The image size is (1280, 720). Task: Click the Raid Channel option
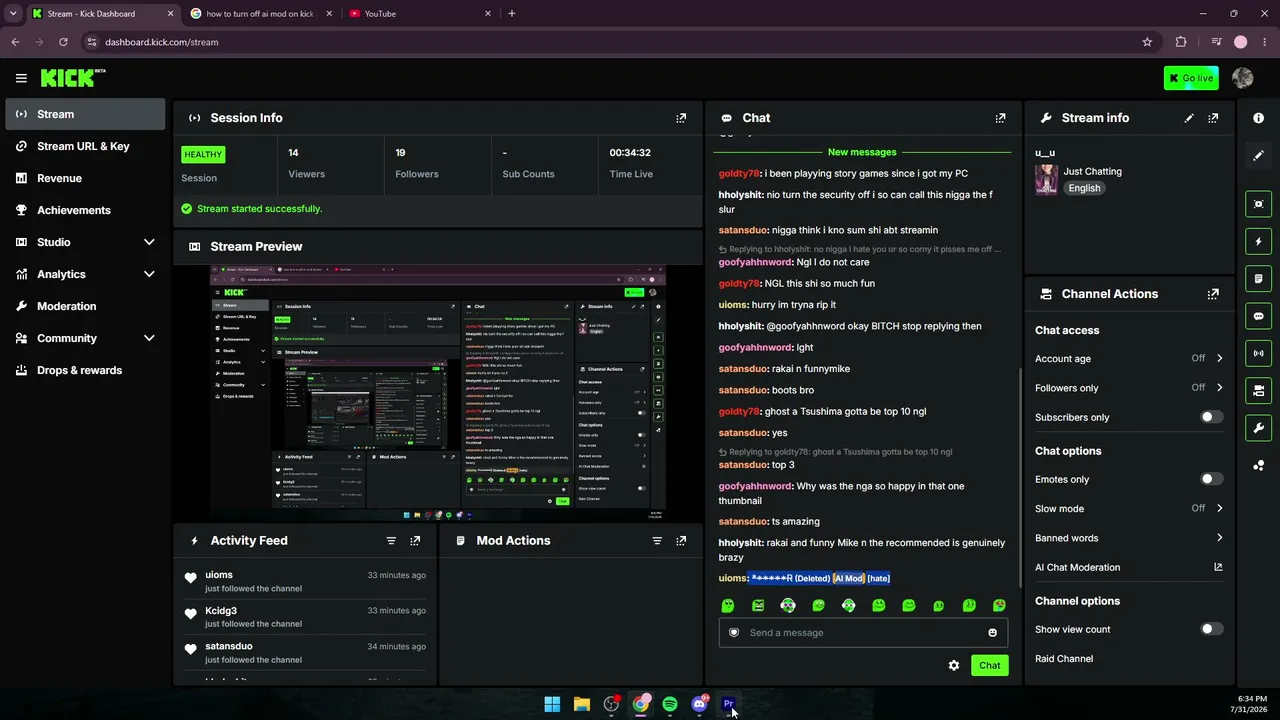pyautogui.click(x=1064, y=659)
